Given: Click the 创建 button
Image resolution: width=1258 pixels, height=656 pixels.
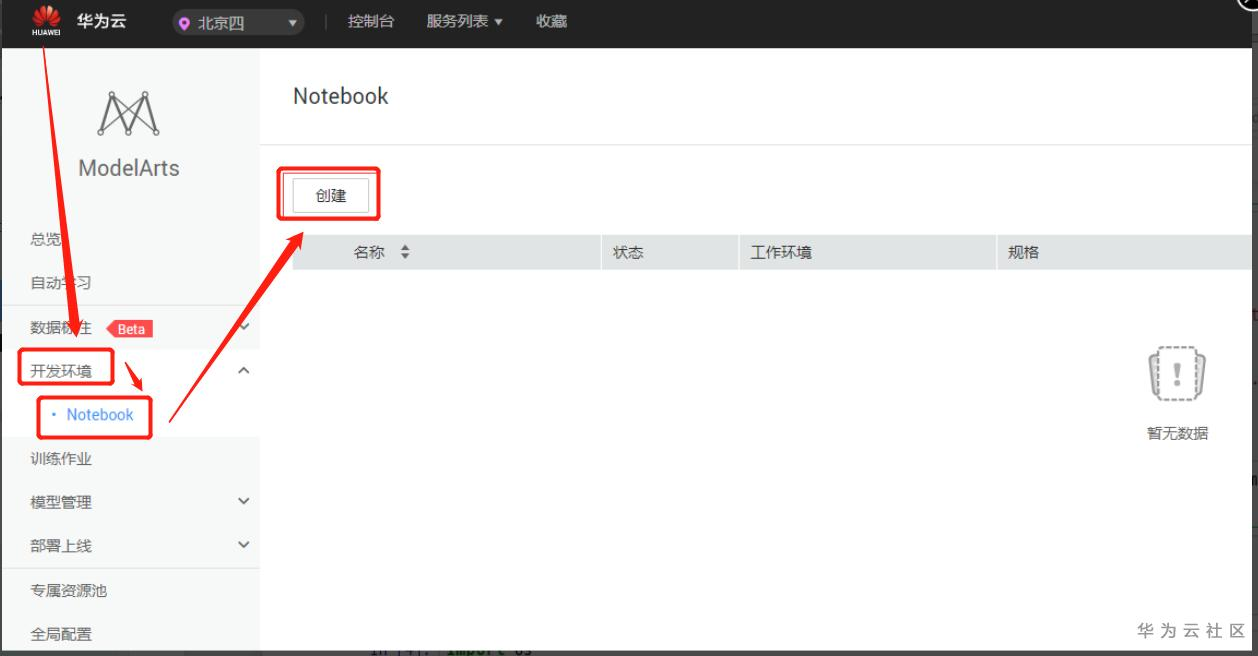Looking at the screenshot, I should coord(331,196).
